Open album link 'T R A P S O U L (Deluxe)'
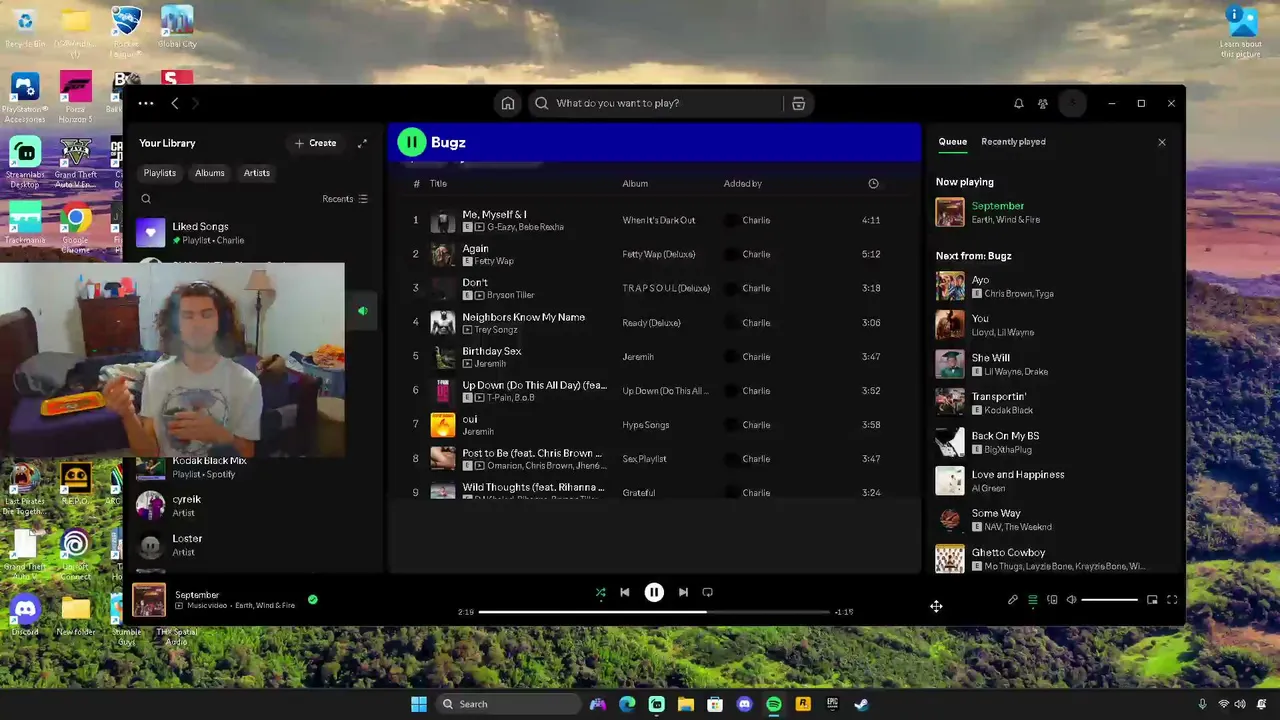Screen dimensions: 1280x720 point(666,288)
